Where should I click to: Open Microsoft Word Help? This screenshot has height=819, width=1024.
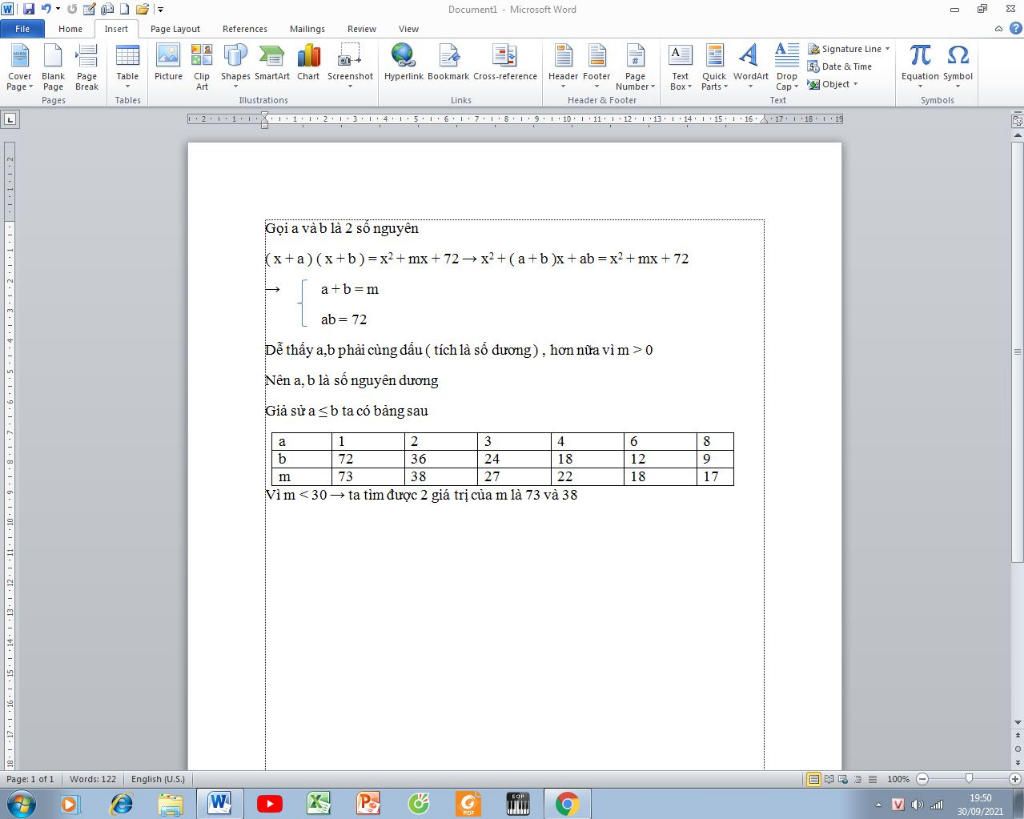click(x=1016, y=29)
